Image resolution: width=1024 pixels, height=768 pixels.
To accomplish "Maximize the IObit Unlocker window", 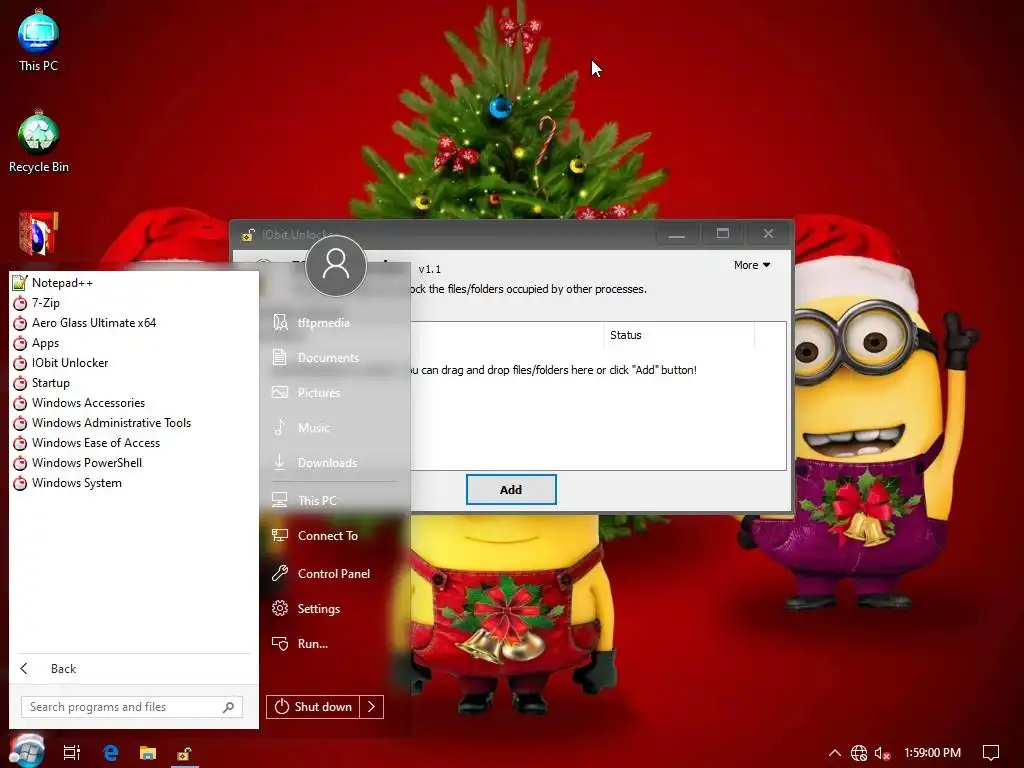I will 722,234.
